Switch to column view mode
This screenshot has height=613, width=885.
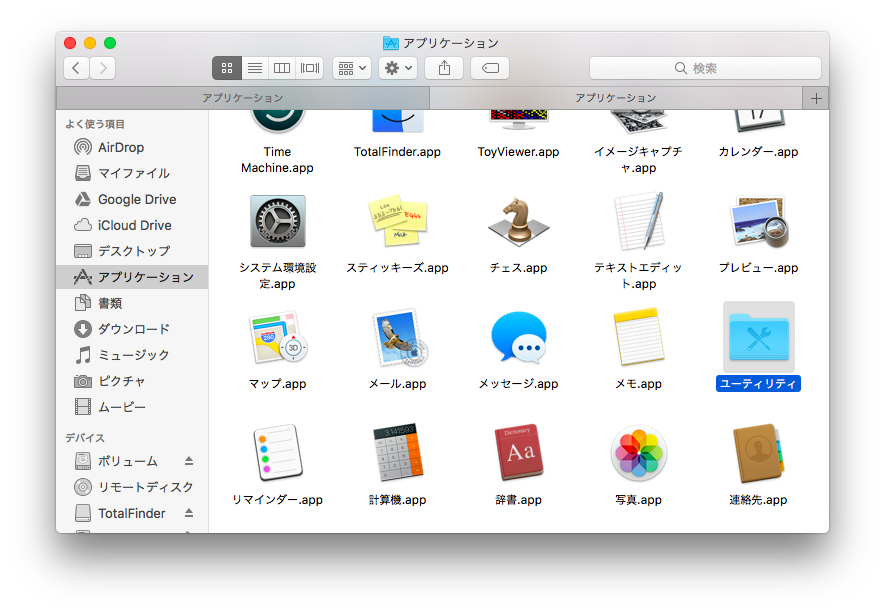(282, 68)
